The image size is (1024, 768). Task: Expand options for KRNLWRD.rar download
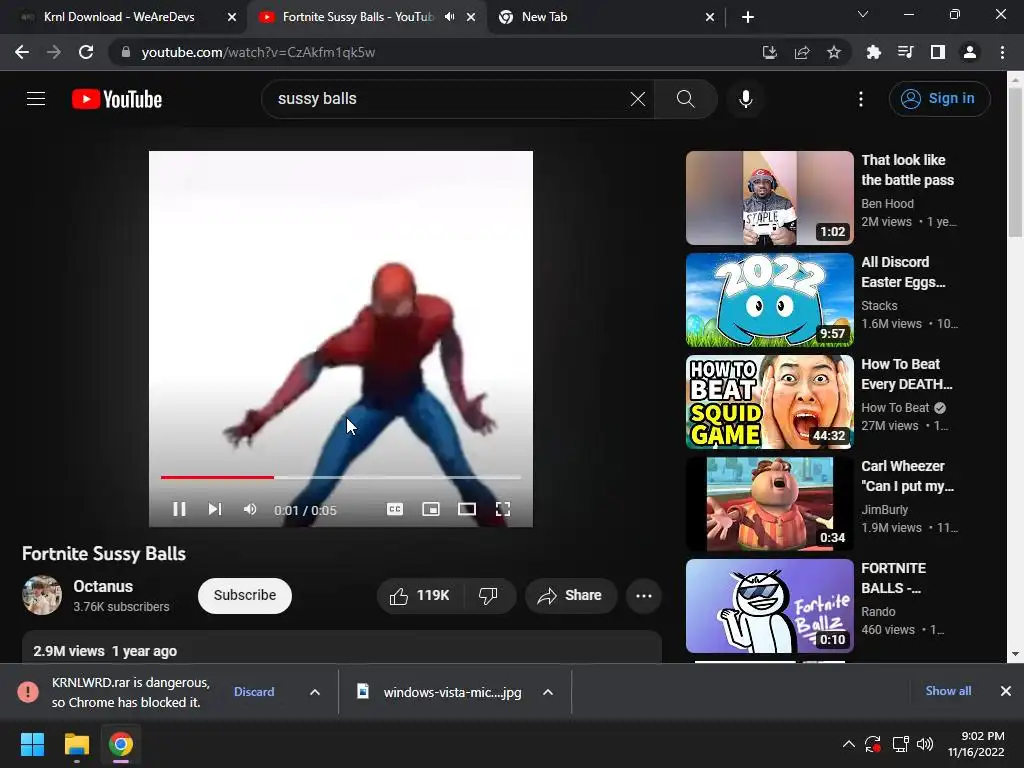coord(315,692)
